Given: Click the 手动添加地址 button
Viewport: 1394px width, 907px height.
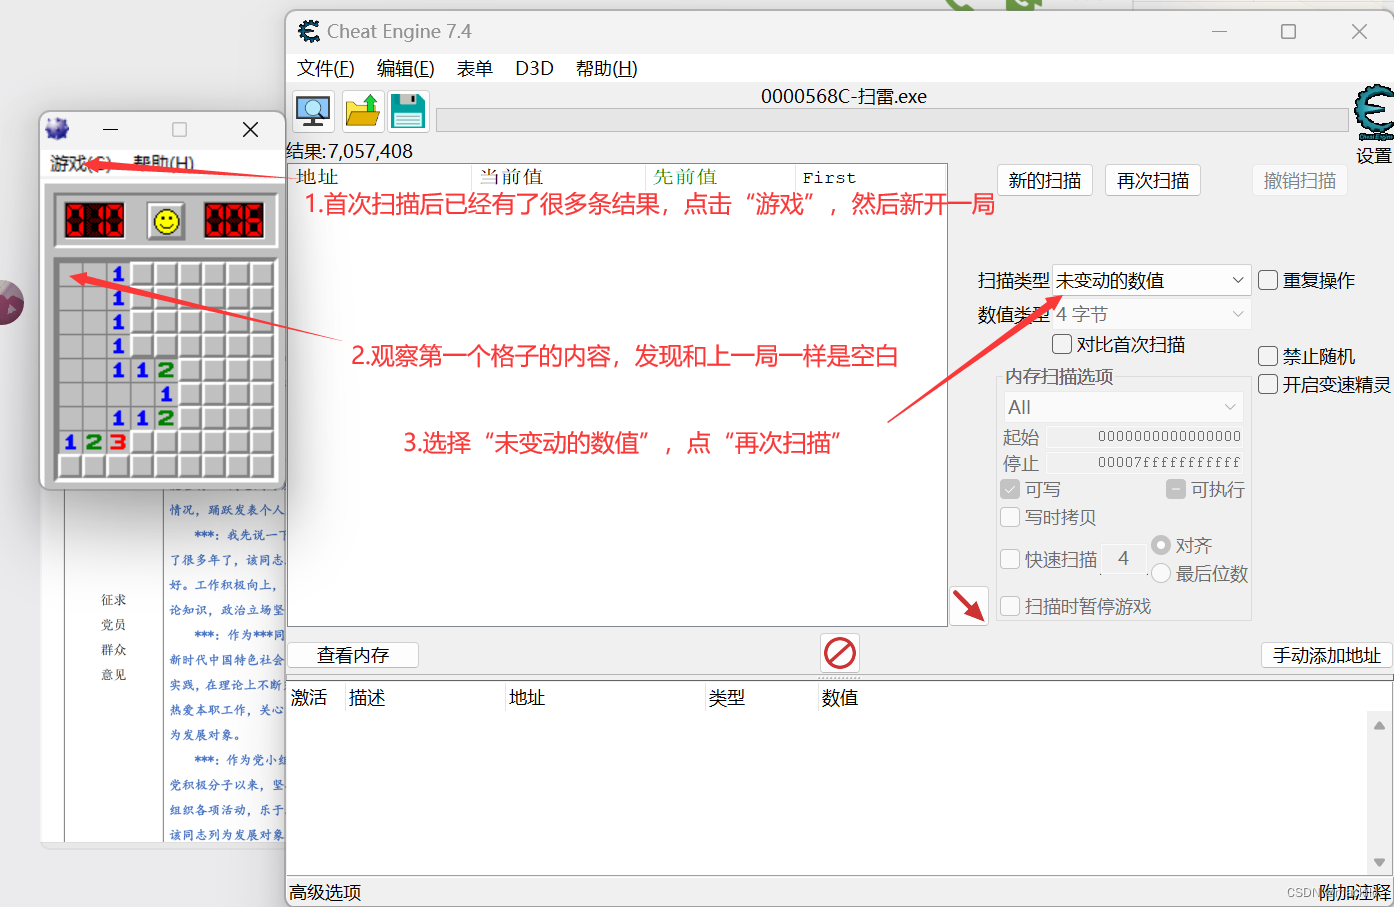Looking at the screenshot, I should [1327, 655].
